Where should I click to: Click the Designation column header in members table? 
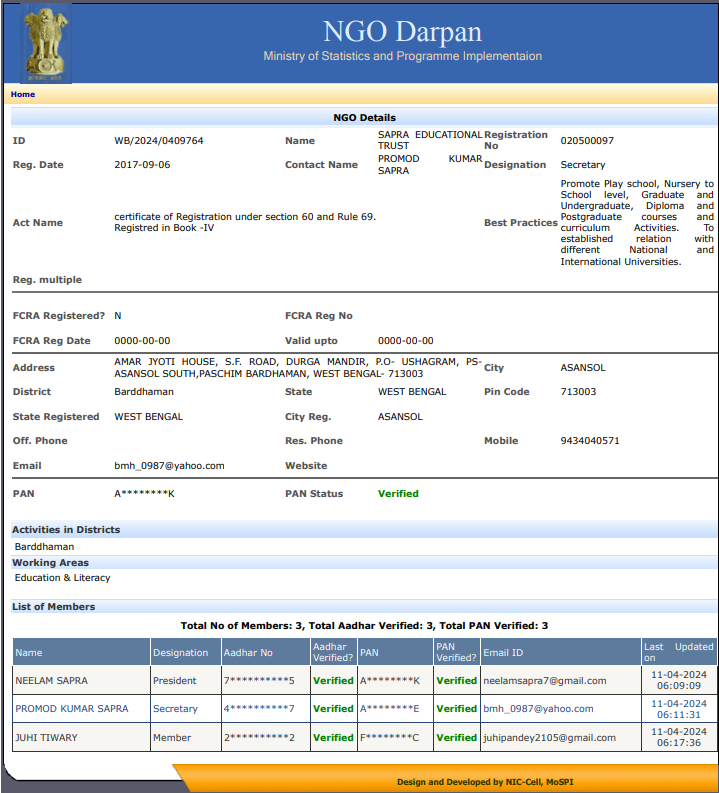[x=180, y=653]
